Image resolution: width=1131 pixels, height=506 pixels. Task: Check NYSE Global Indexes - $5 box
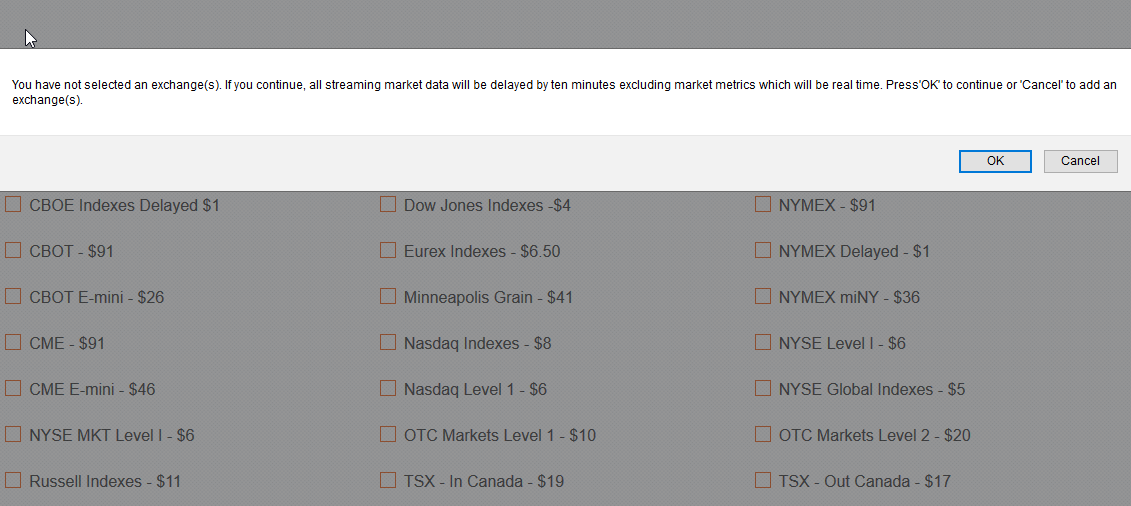coord(763,389)
